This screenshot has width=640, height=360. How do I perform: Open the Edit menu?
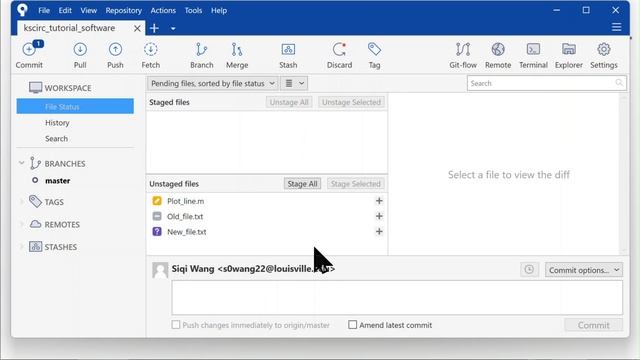click(x=65, y=11)
